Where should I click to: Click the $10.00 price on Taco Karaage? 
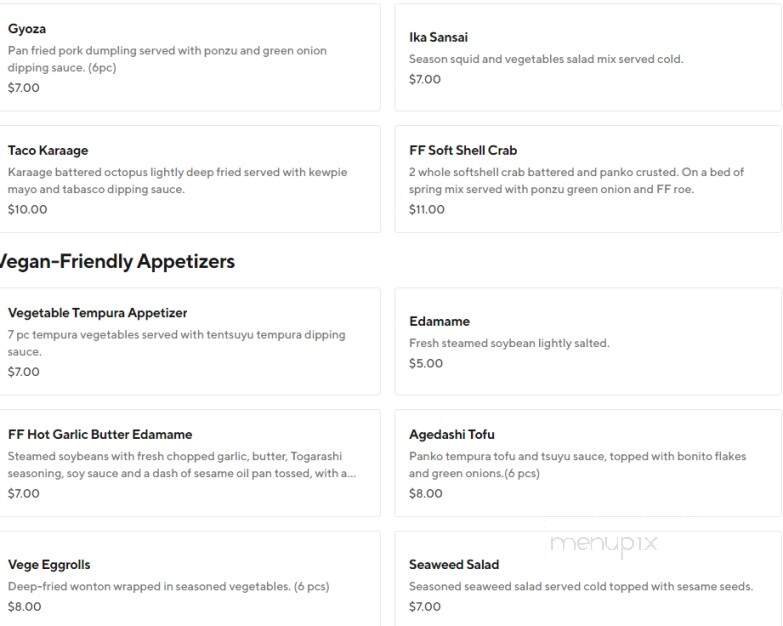coord(27,210)
